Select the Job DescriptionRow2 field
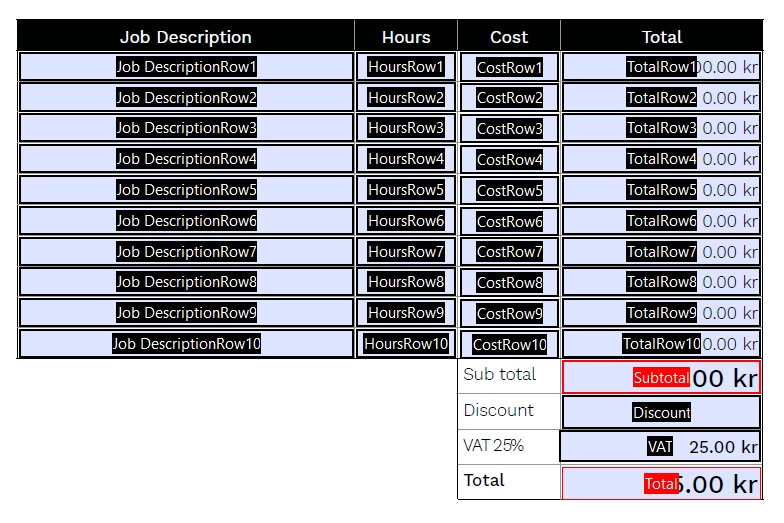Screen dimensions: 784x523 click(x=186, y=98)
